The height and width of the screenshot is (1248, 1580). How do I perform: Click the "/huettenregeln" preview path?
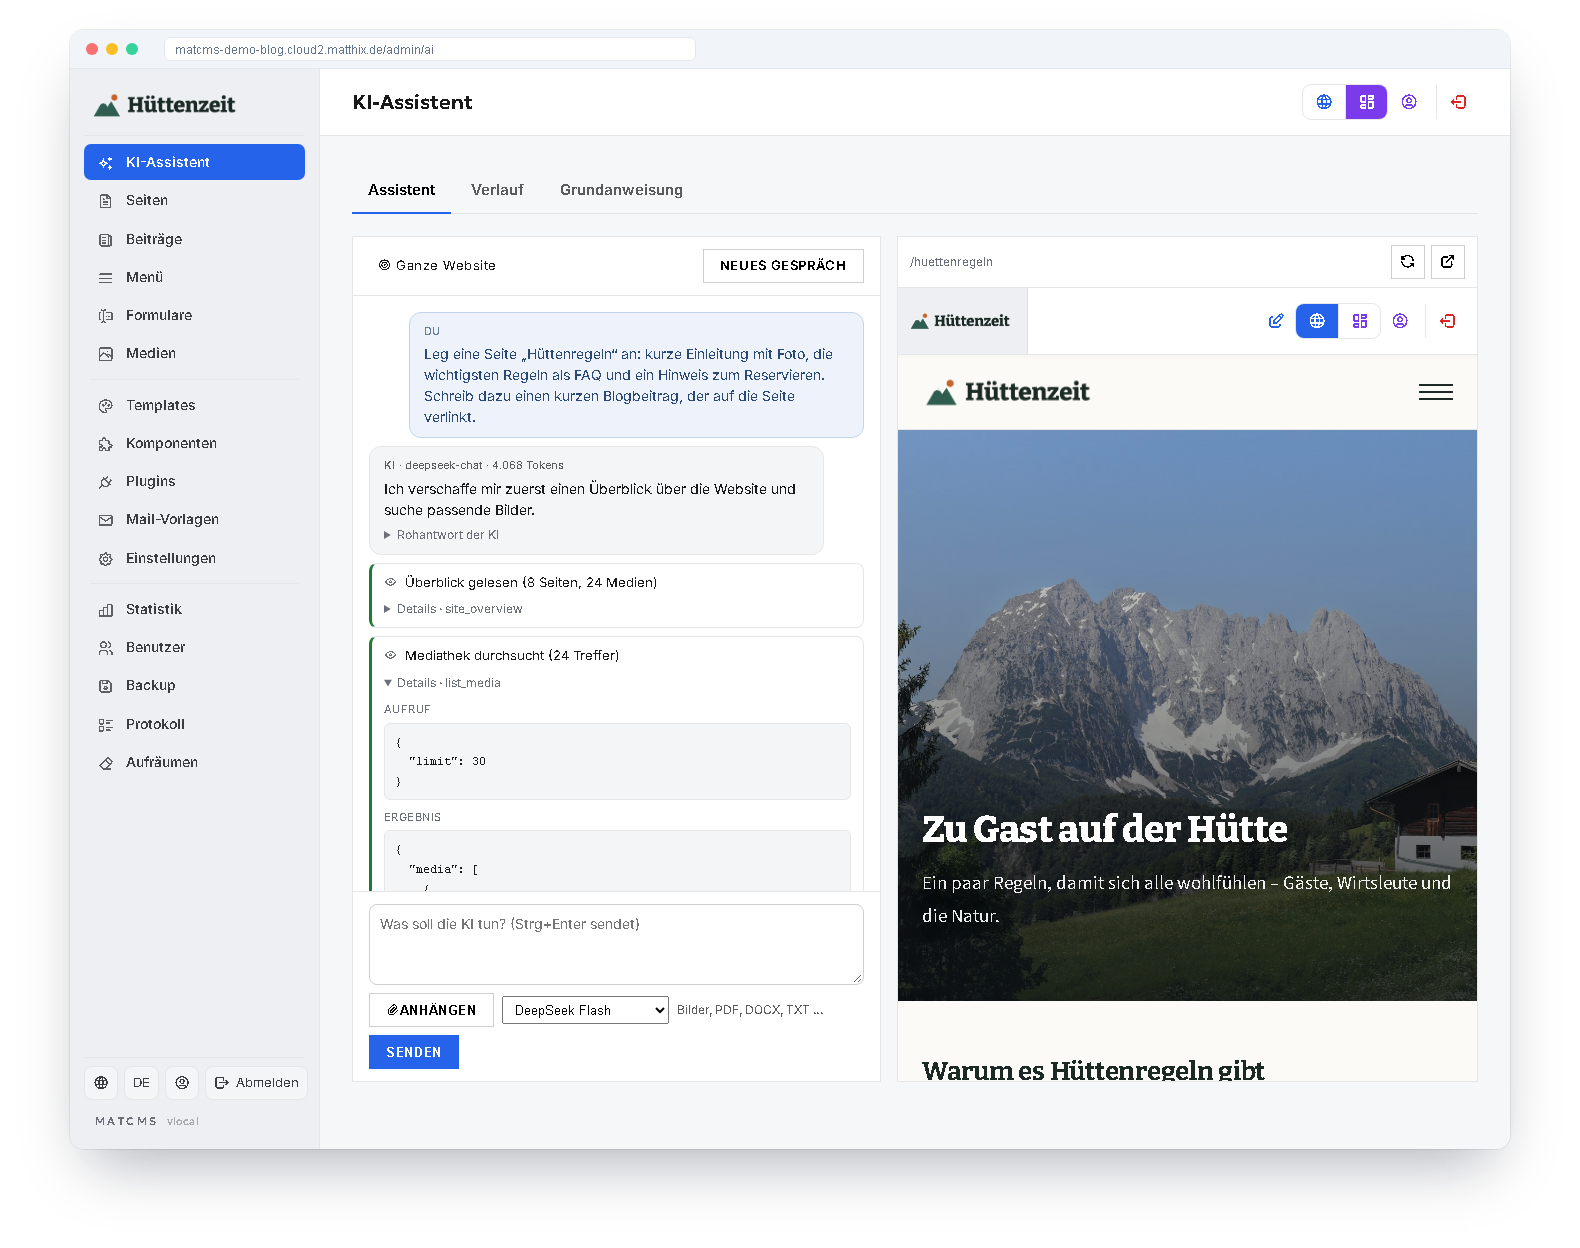pos(951,262)
